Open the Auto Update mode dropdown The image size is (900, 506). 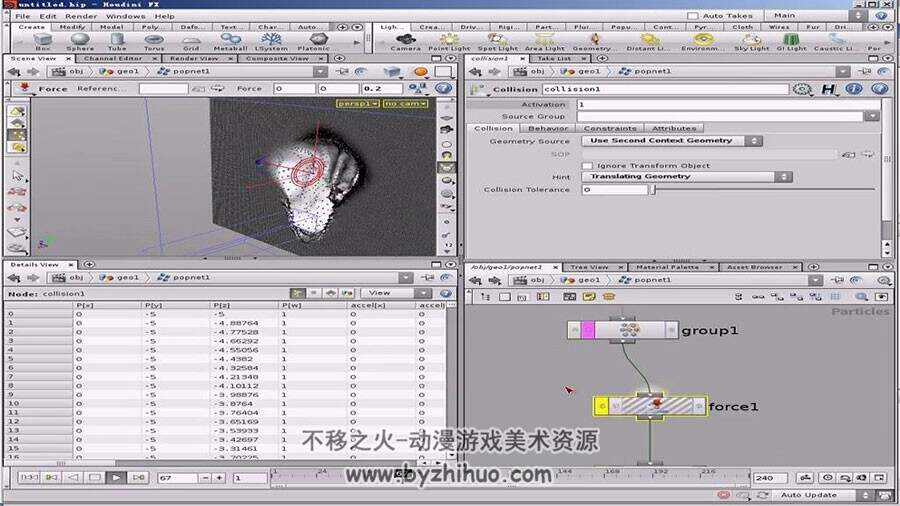coord(823,495)
